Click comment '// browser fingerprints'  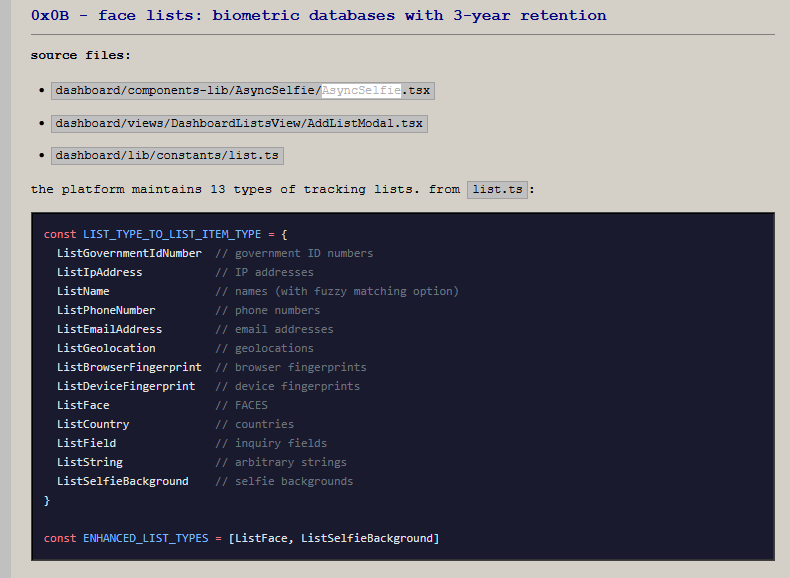(291, 367)
